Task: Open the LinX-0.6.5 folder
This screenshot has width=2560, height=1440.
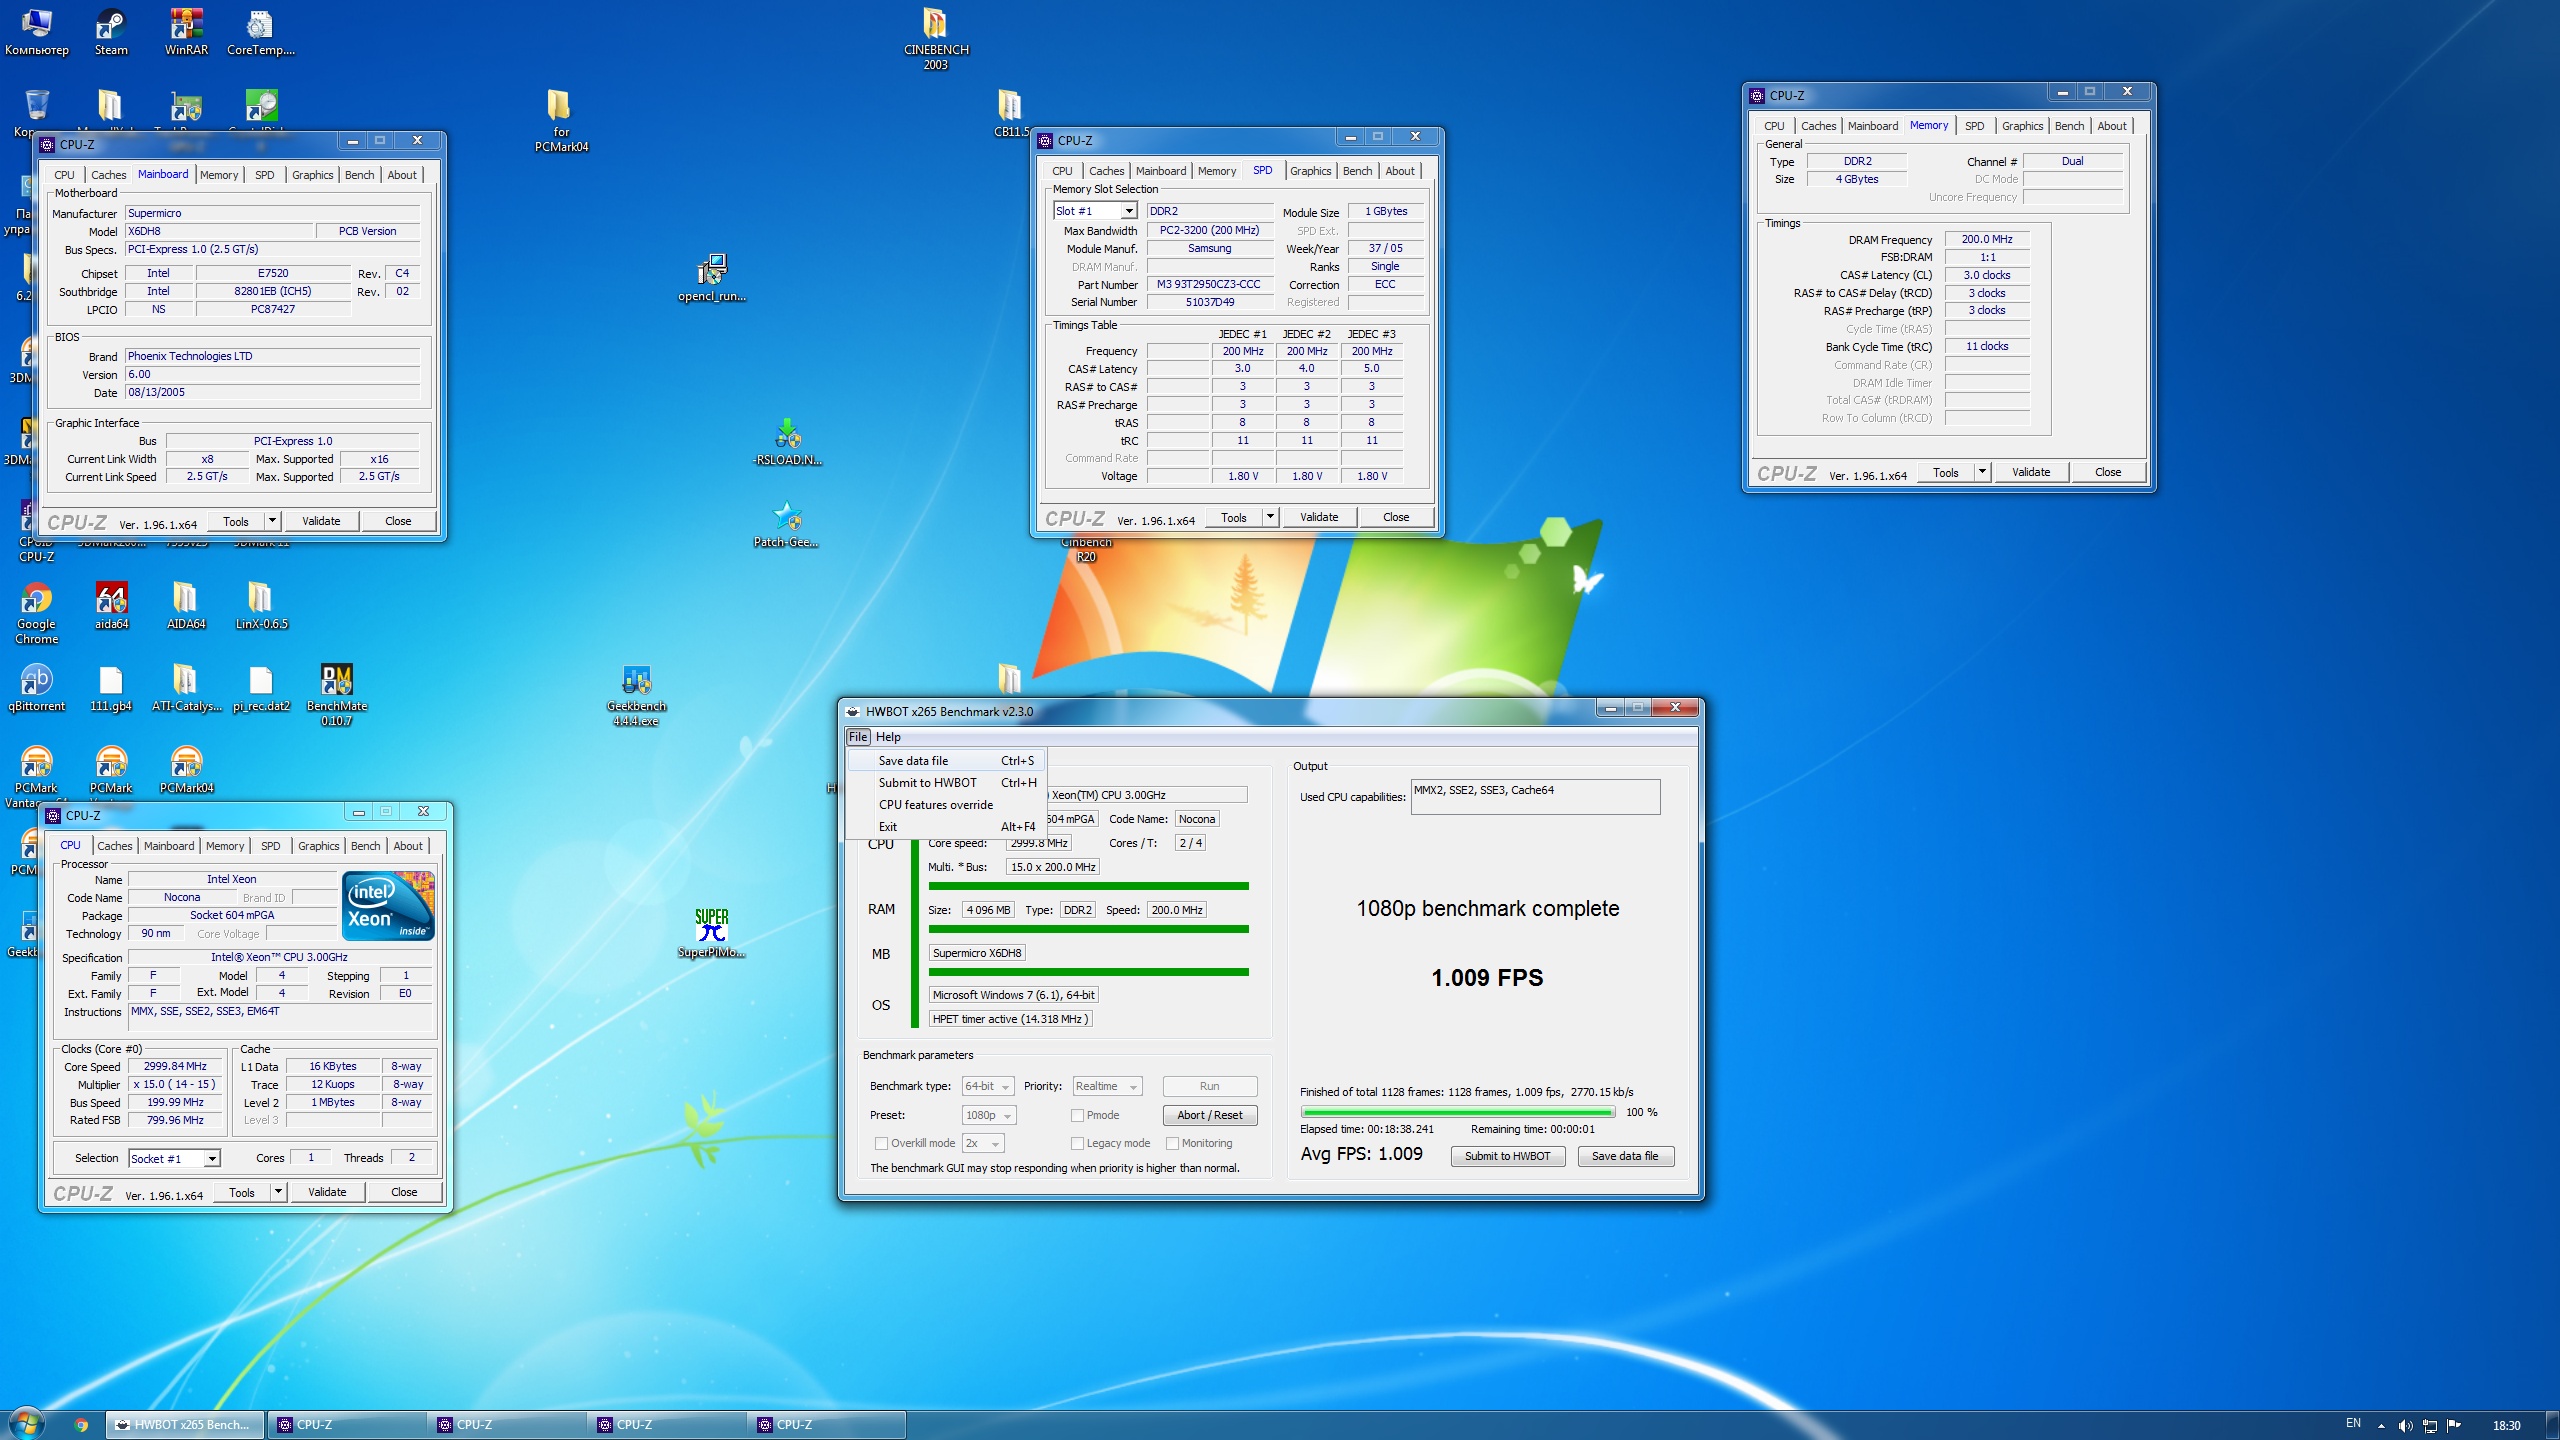Action: tap(260, 606)
